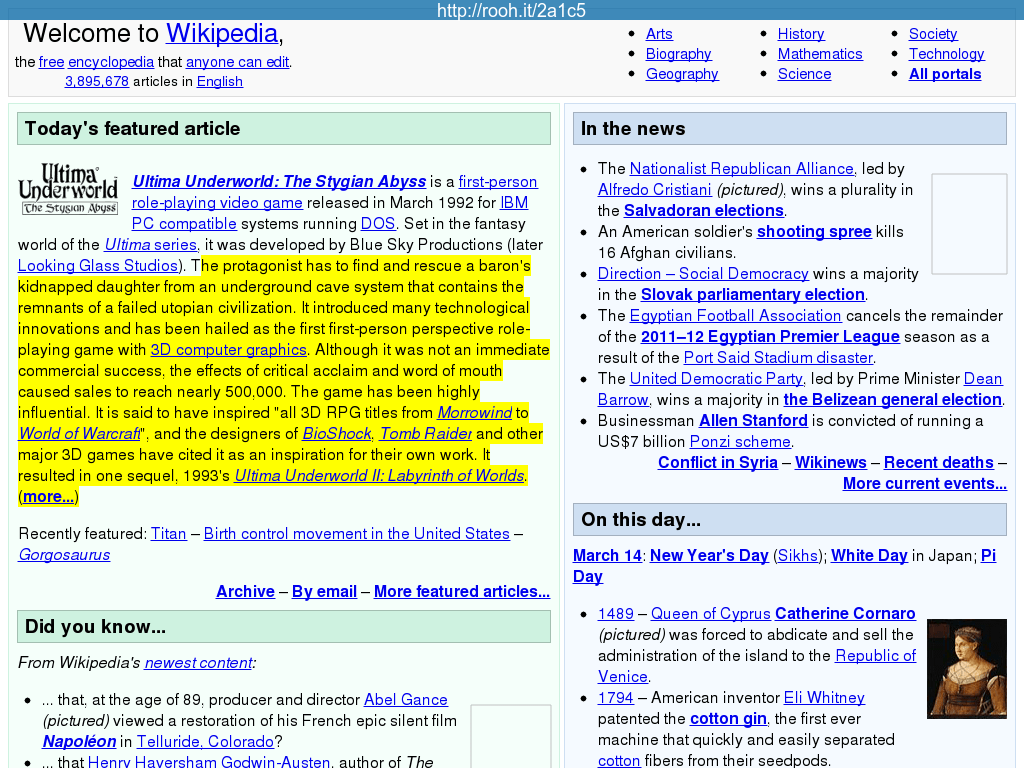Follow the Salvadoran elections link

click(703, 211)
